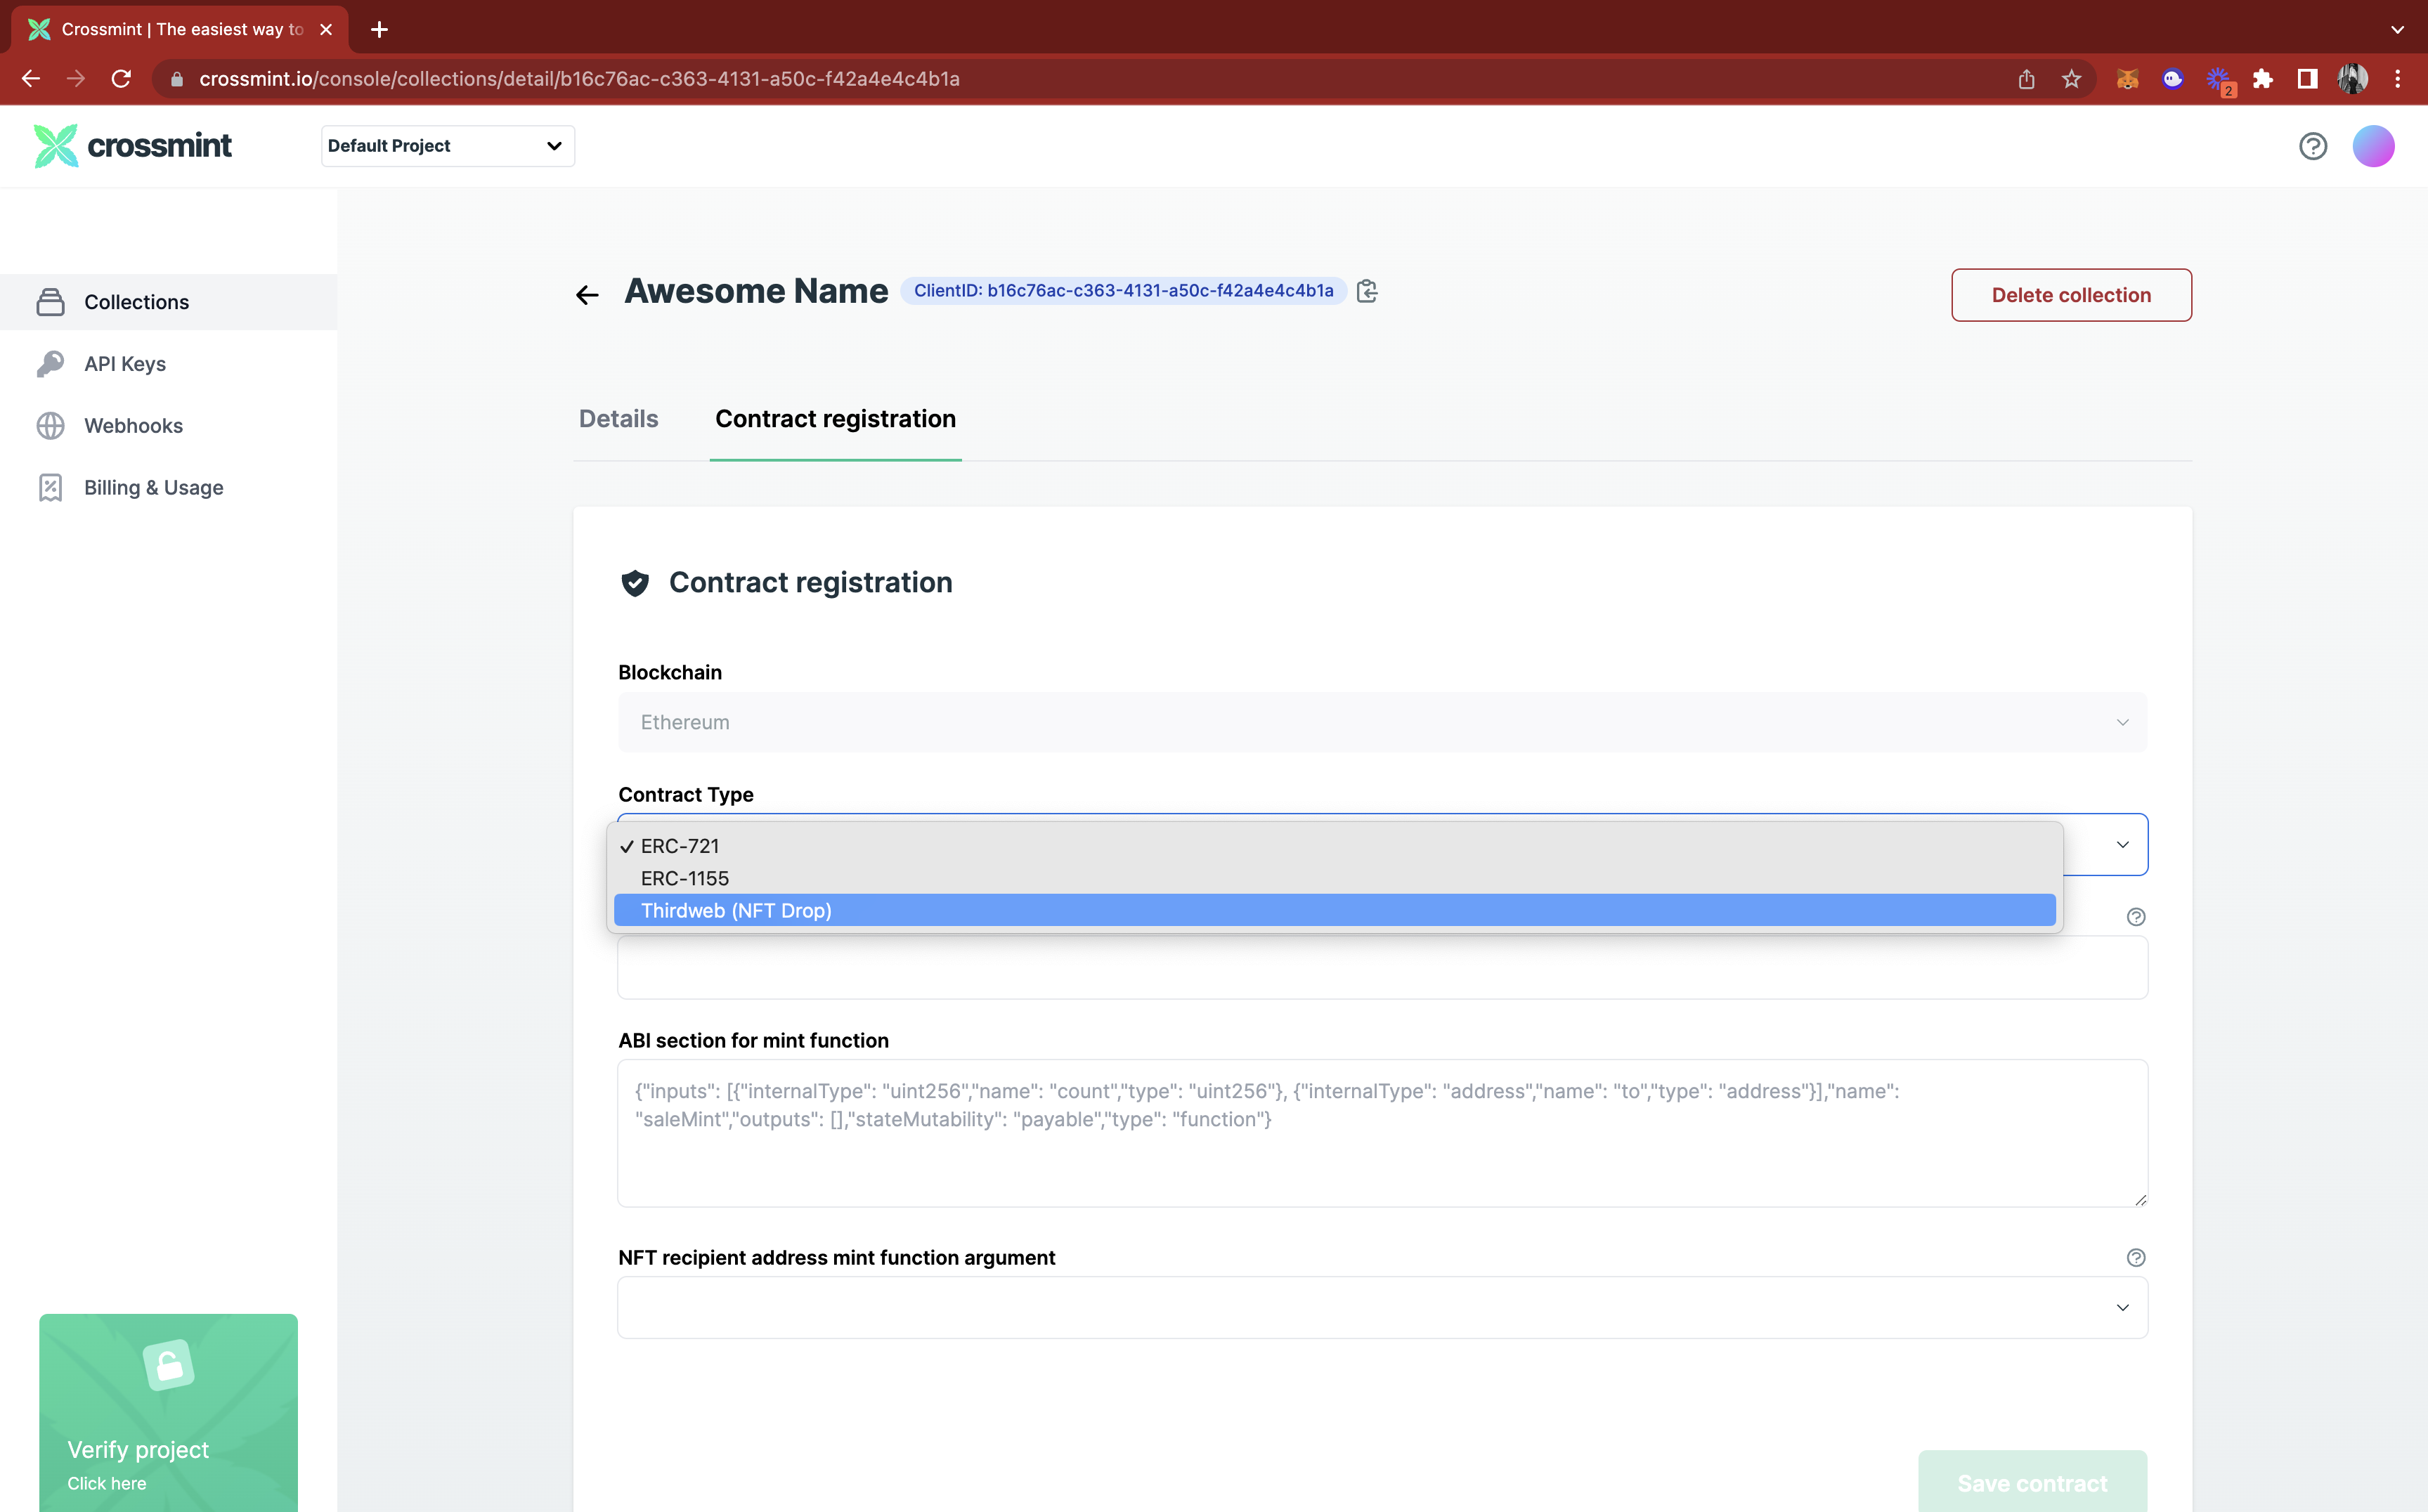The height and width of the screenshot is (1512, 2428).
Task: Choose the ERC-721 option
Action: click(680, 846)
